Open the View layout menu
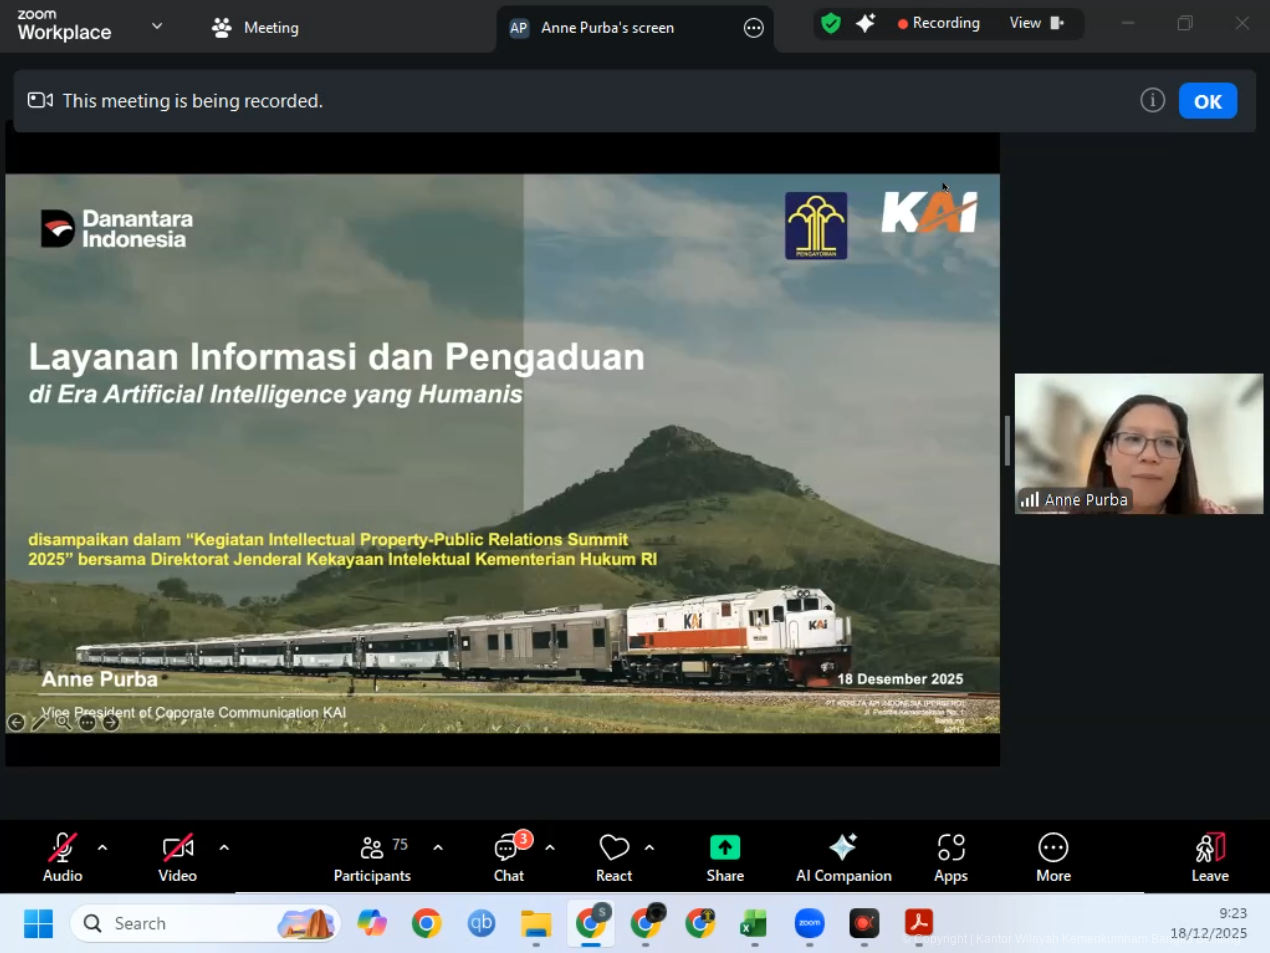This screenshot has height=953, width=1270. (1036, 23)
